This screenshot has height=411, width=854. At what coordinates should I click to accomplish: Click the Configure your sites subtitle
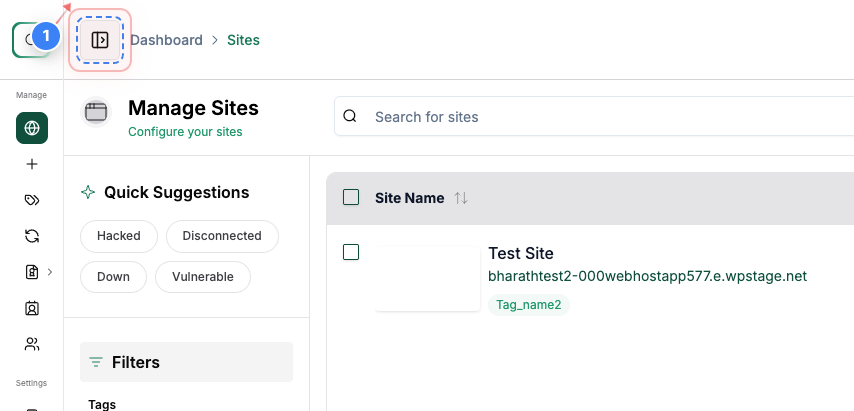[185, 132]
